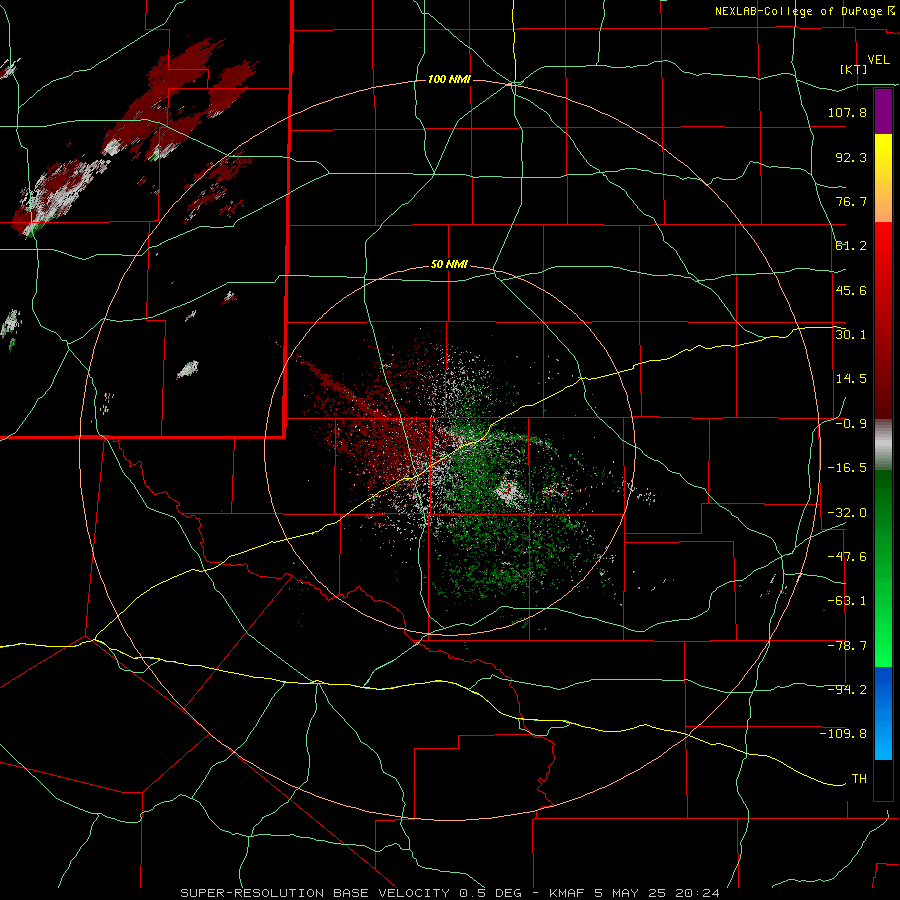900x900 pixels.
Task: Click the 92.3 velocity scale value
Action: click(x=851, y=157)
